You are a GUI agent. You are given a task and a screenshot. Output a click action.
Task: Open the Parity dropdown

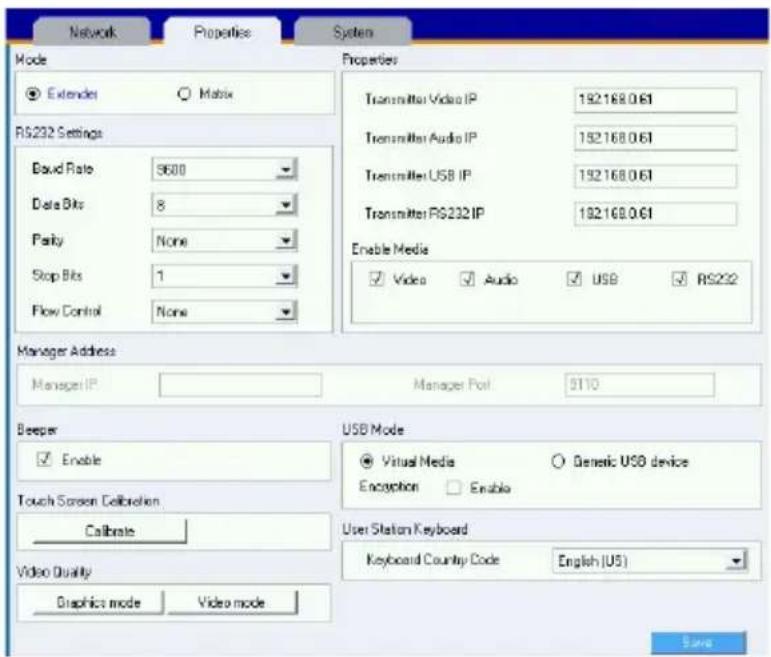pos(225,240)
